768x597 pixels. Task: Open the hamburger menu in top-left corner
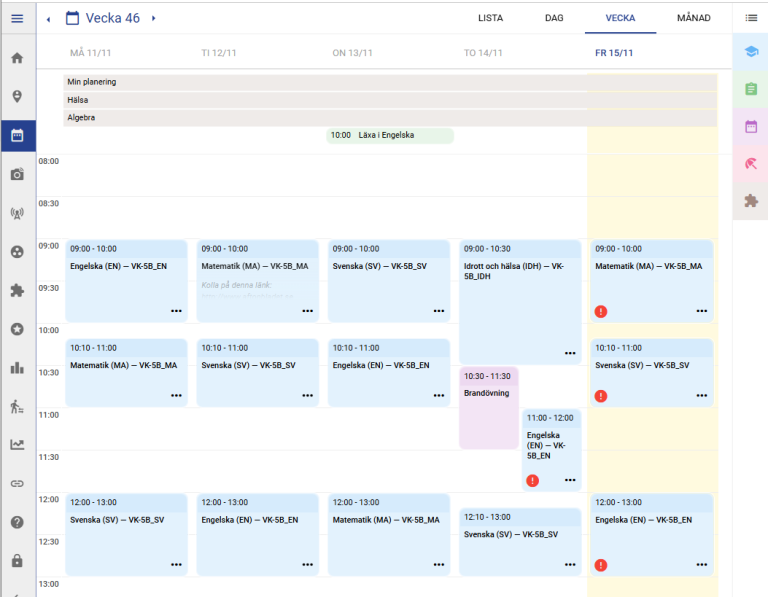17,19
